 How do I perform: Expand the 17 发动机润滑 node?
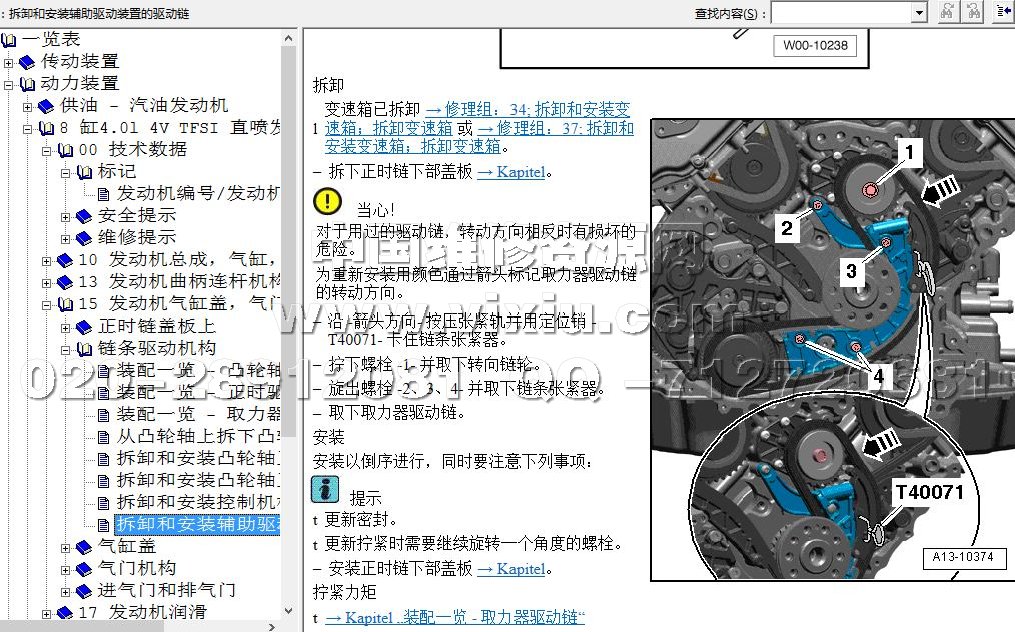coord(47,612)
